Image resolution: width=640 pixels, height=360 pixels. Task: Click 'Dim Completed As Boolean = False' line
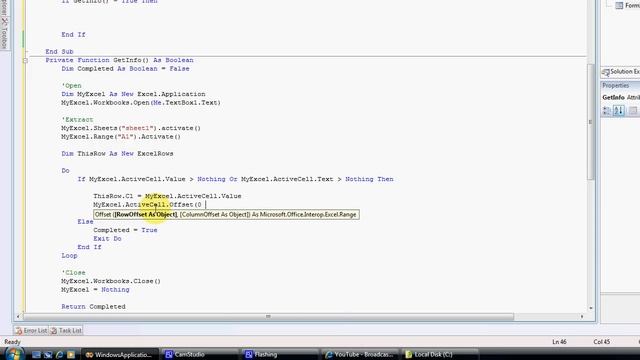[x=125, y=69]
